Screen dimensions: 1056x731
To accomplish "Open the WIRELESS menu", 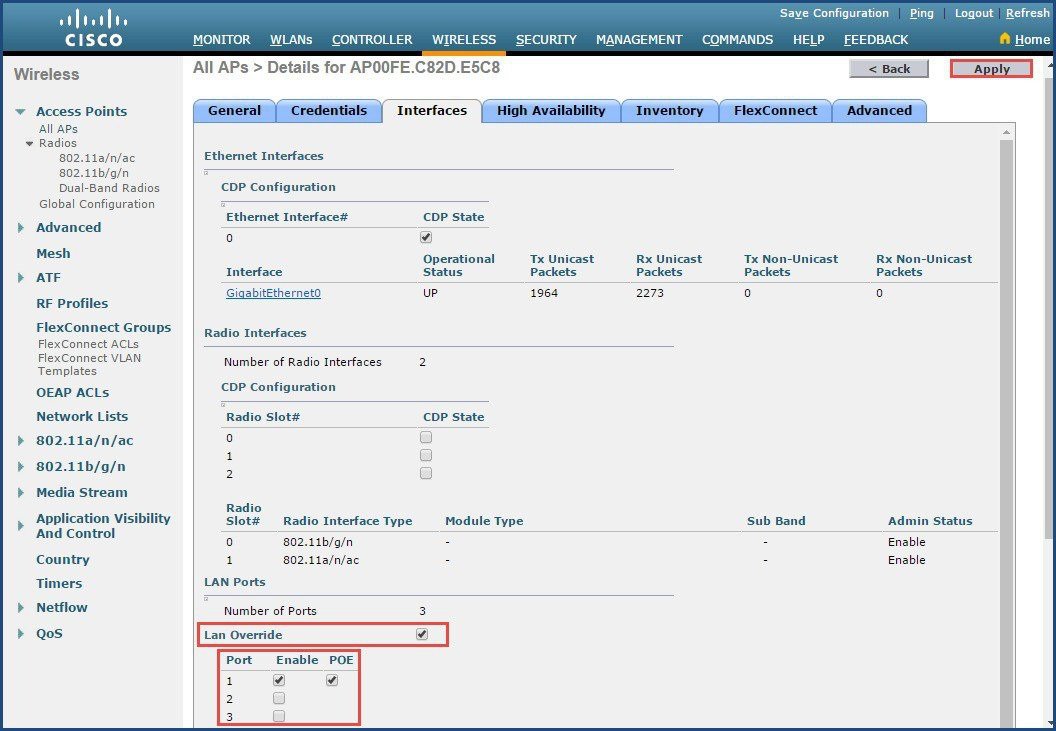I will [464, 40].
